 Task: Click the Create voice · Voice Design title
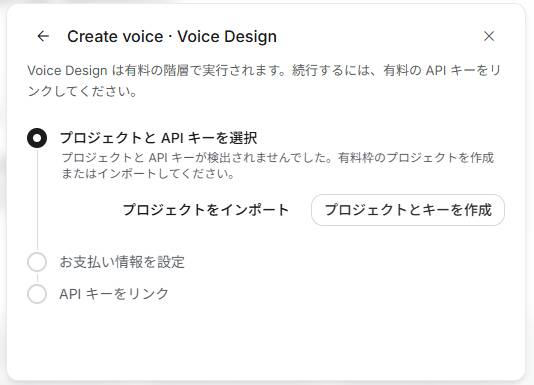tap(172, 36)
